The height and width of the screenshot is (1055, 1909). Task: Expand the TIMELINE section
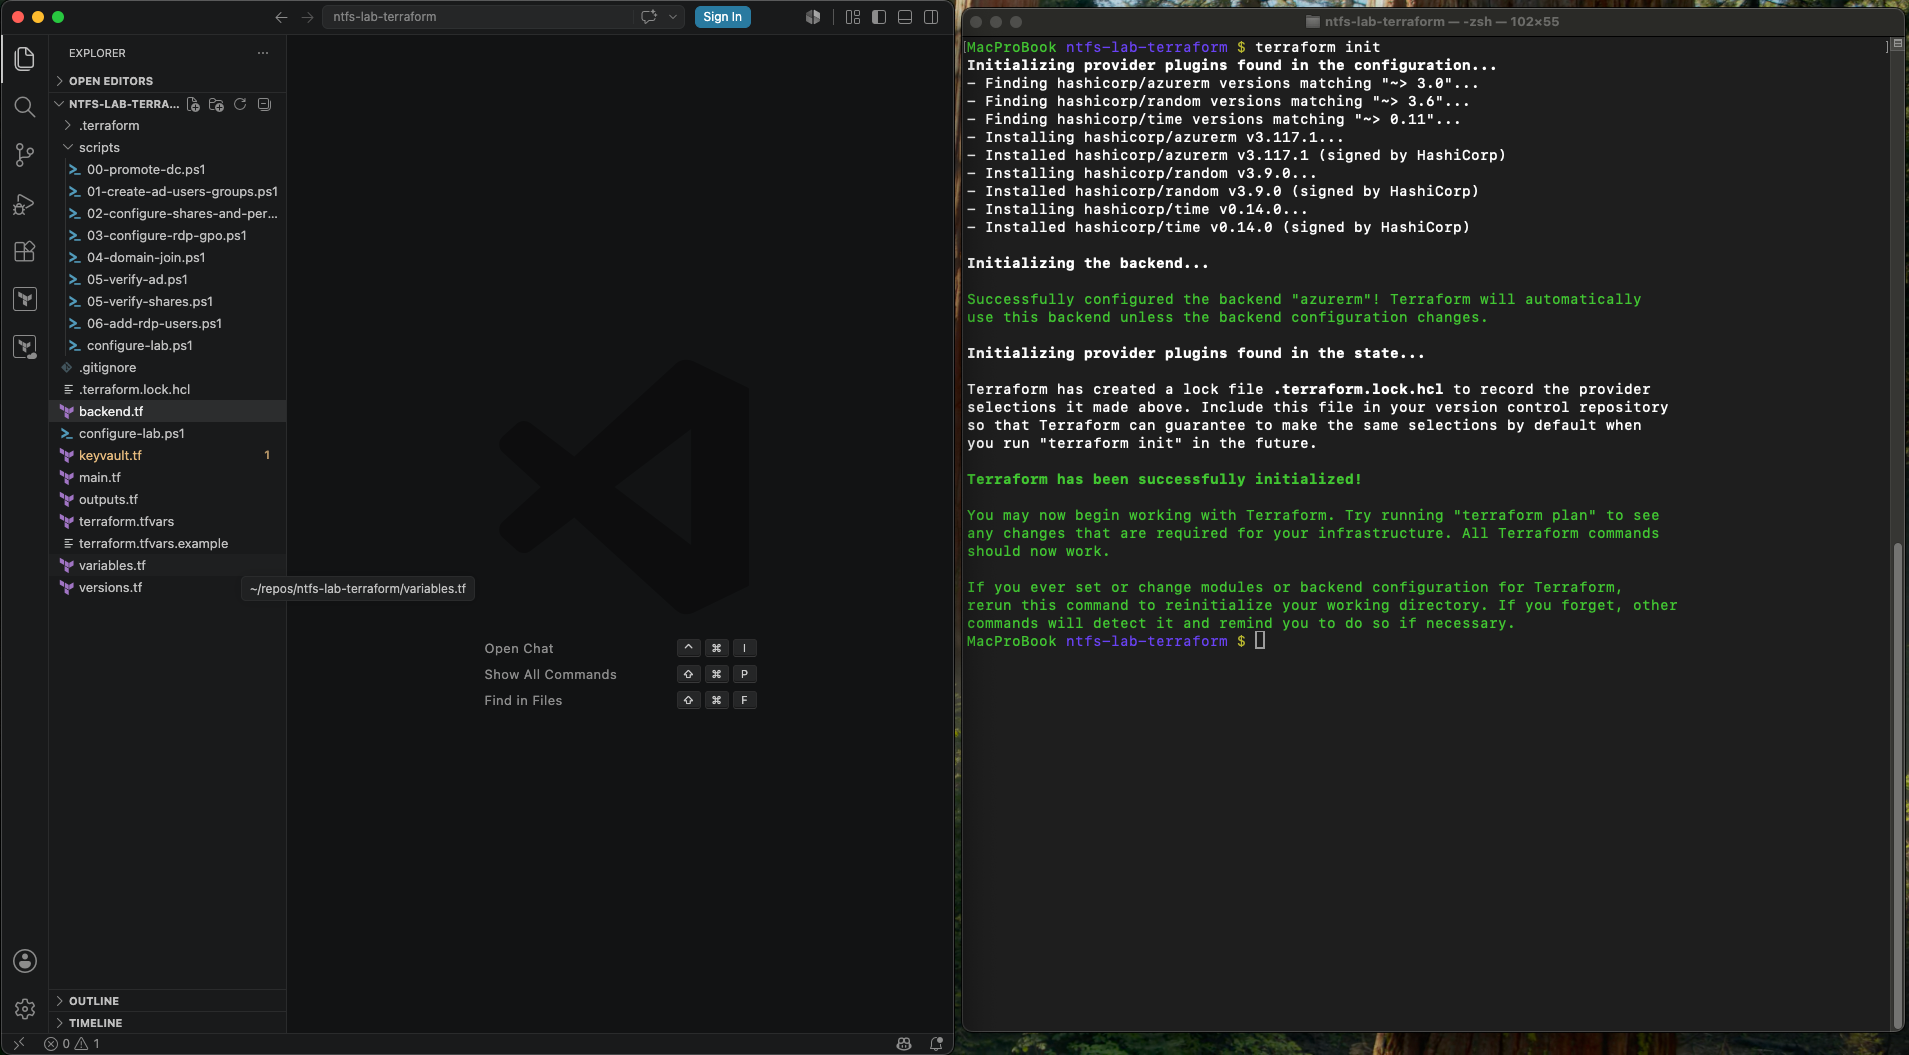(x=167, y=1023)
